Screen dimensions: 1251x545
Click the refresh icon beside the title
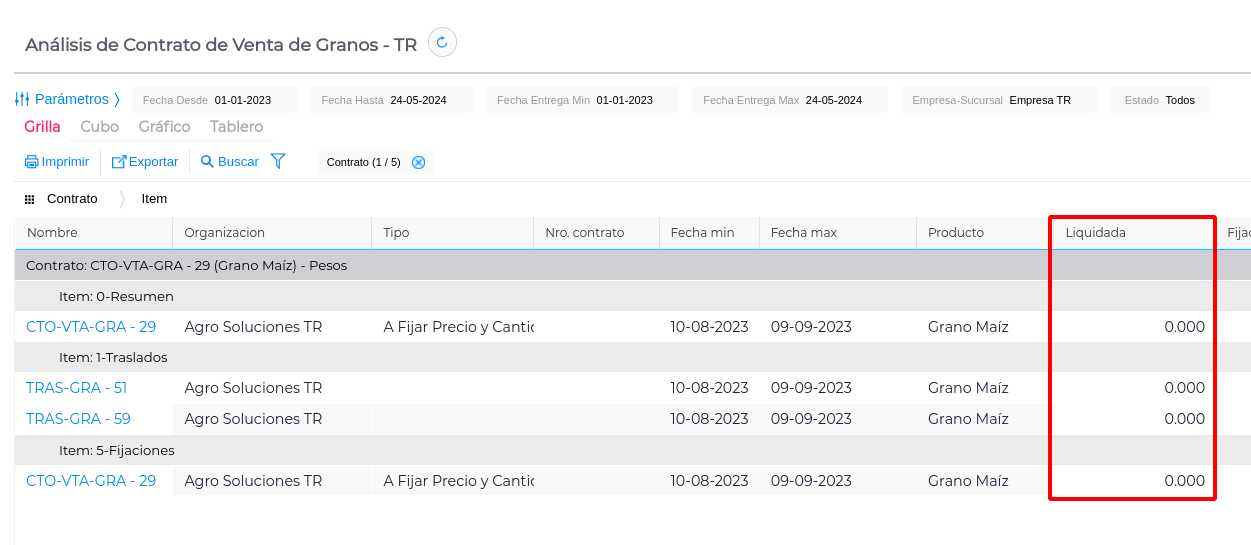coord(442,43)
